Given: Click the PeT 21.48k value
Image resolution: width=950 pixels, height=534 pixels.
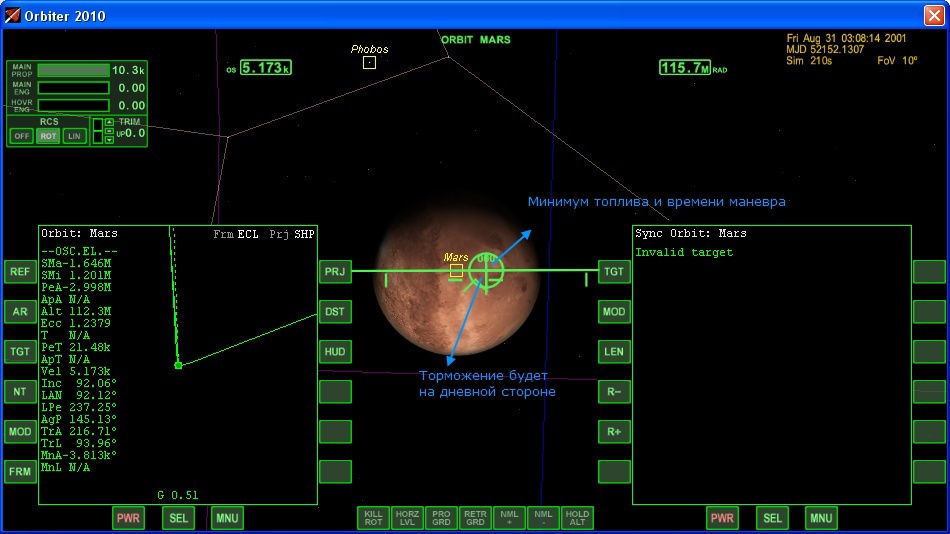Looking at the screenshot, I should point(76,347).
